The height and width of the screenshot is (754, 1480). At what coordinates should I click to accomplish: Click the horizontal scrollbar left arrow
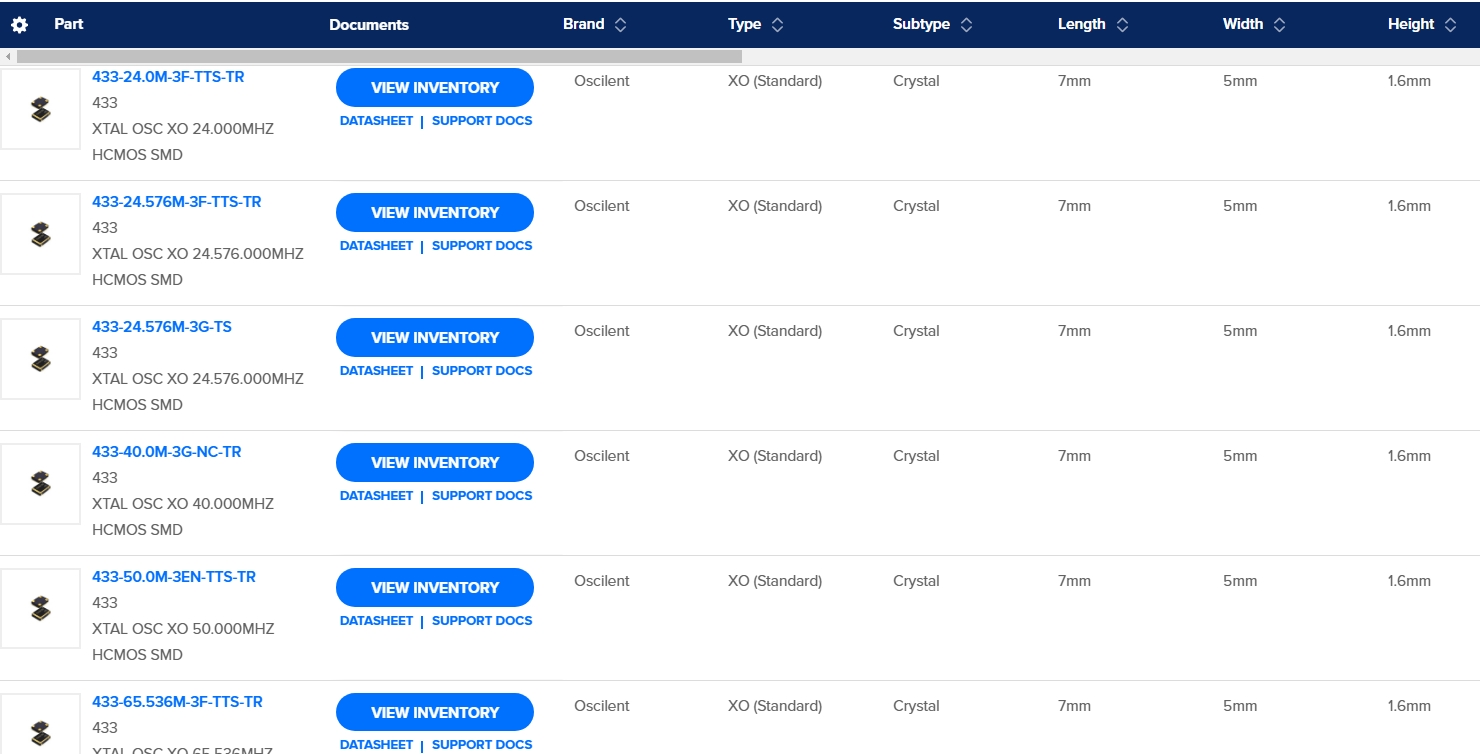8,57
